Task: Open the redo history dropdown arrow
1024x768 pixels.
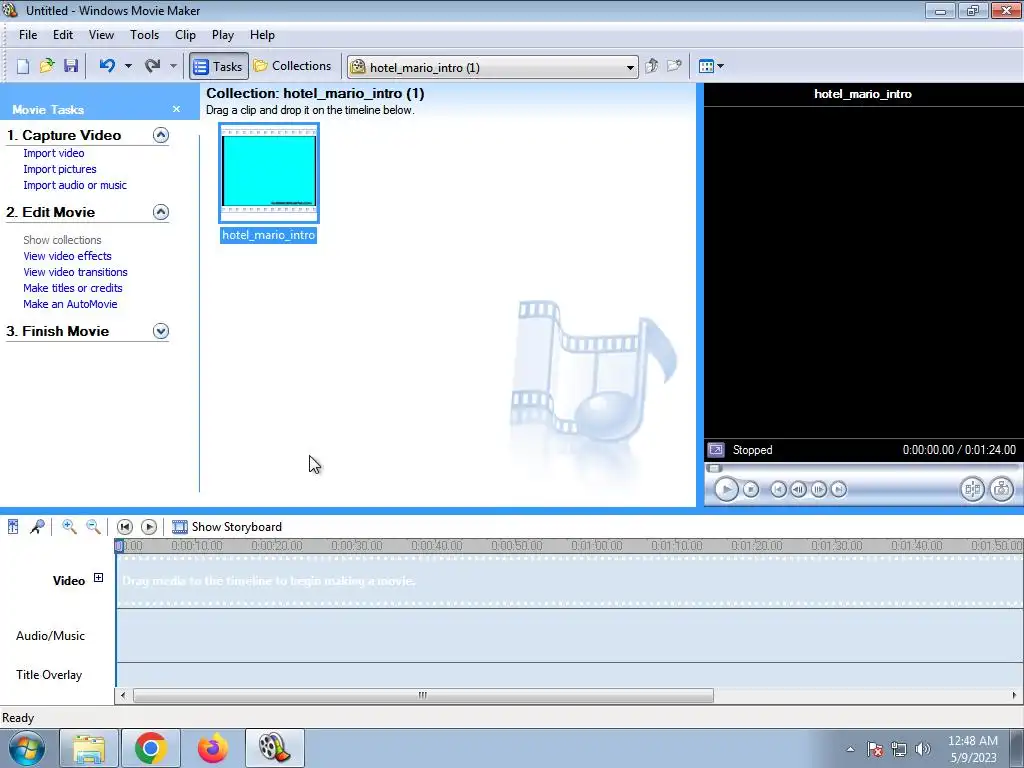Action: tap(173, 66)
